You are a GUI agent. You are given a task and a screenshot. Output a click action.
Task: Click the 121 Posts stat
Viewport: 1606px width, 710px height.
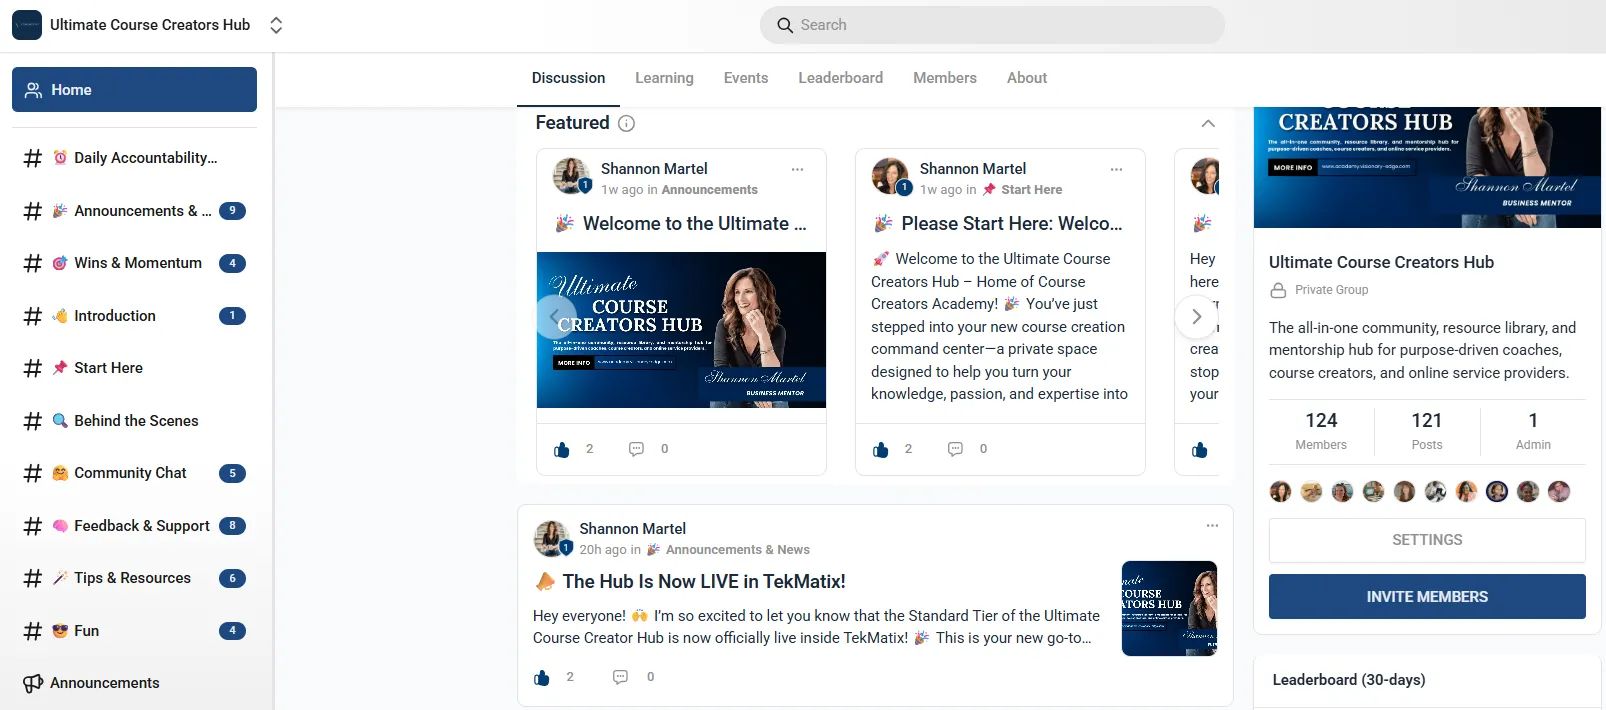coord(1427,431)
